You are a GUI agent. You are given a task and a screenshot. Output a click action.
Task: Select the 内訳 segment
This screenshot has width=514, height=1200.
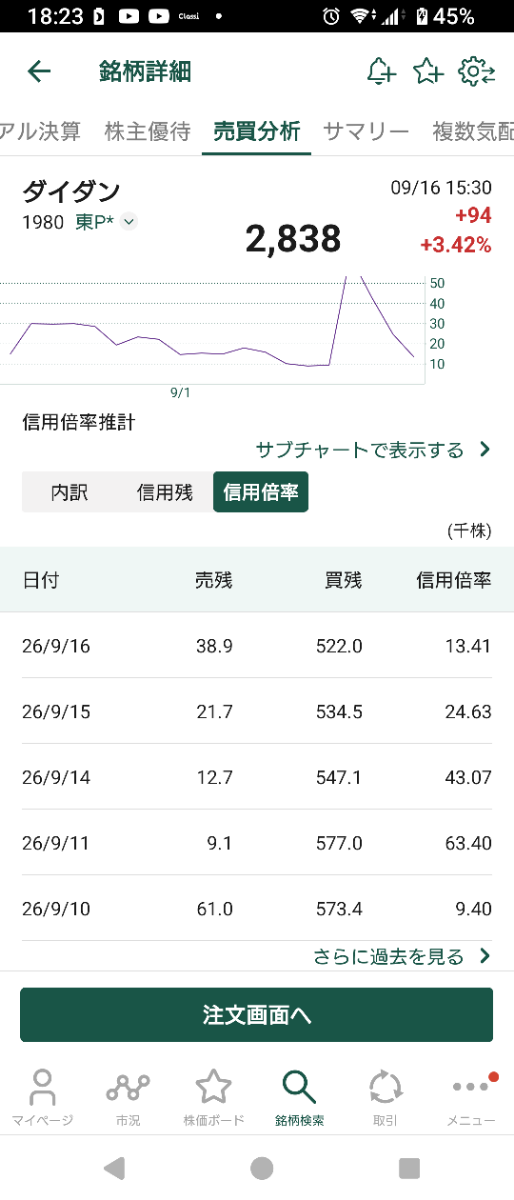point(70,493)
